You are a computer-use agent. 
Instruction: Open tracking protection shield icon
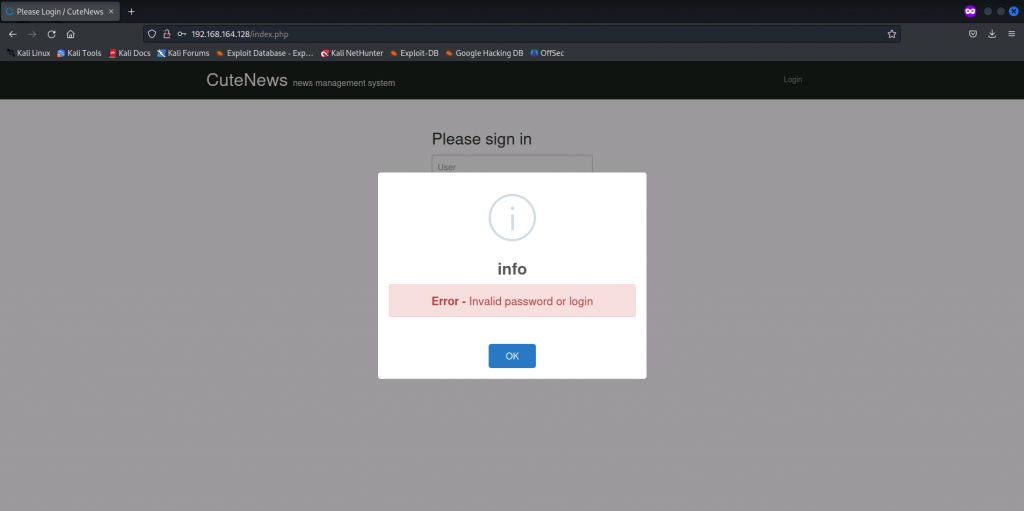click(152, 34)
